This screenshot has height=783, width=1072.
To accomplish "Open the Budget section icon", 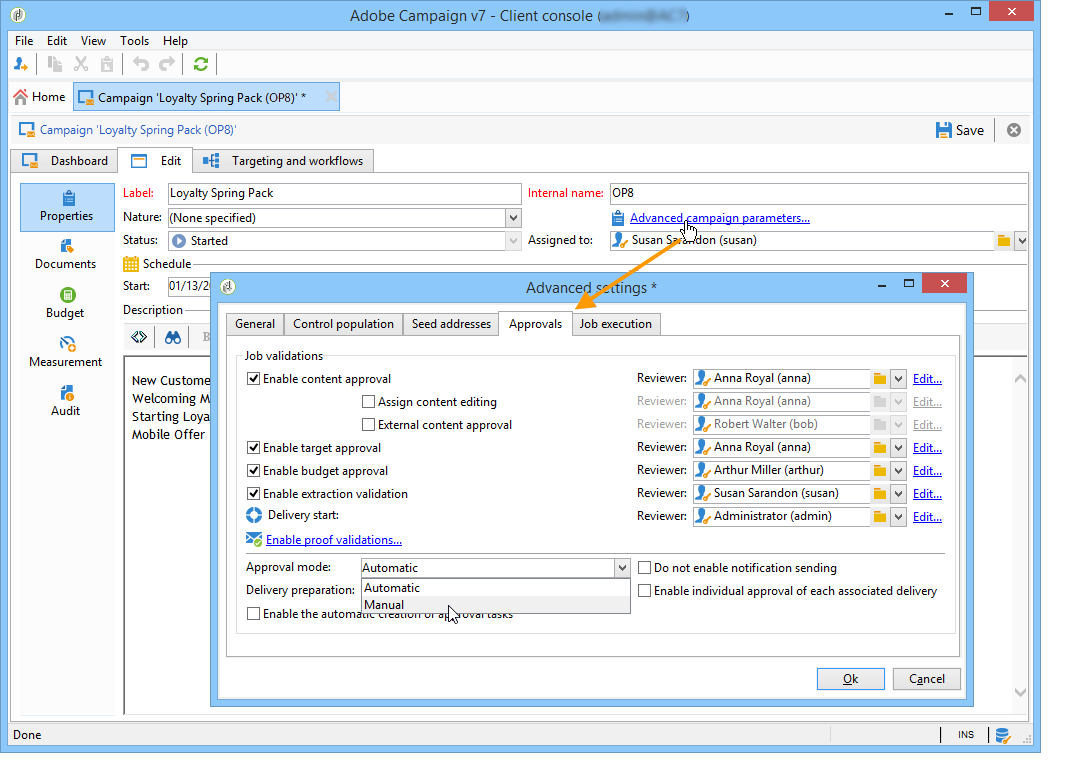I will (x=67, y=295).
